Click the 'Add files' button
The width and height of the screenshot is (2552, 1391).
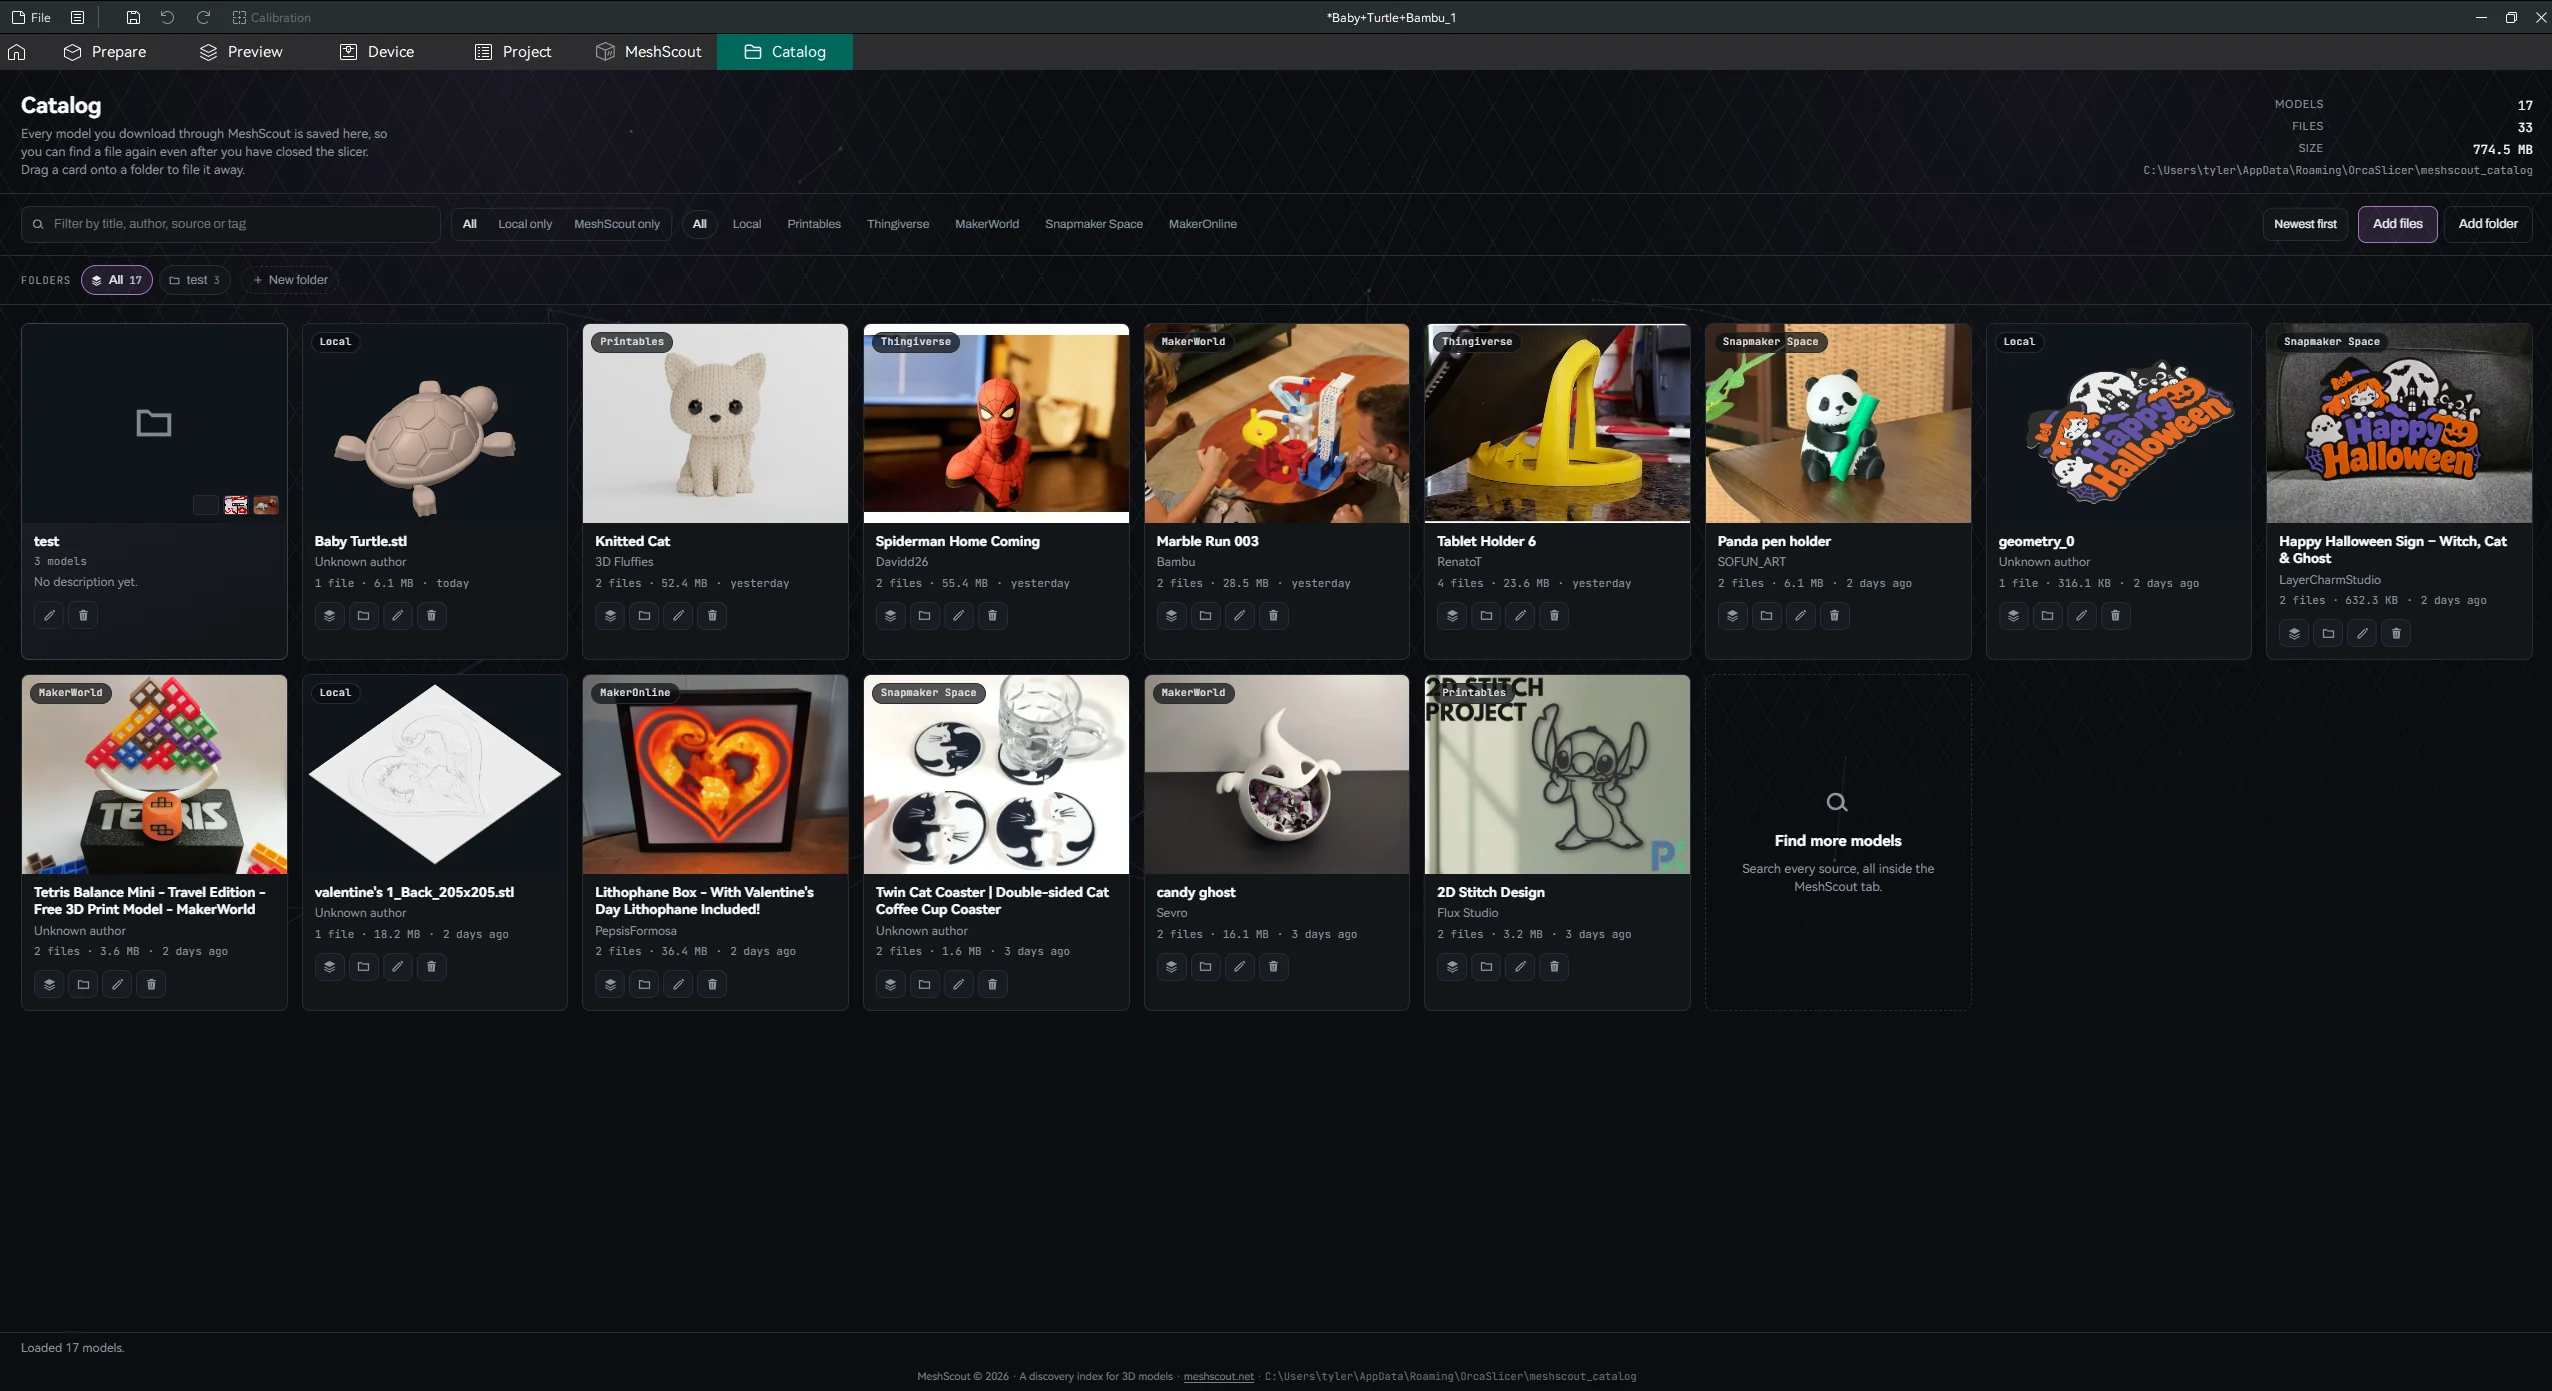2398,224
